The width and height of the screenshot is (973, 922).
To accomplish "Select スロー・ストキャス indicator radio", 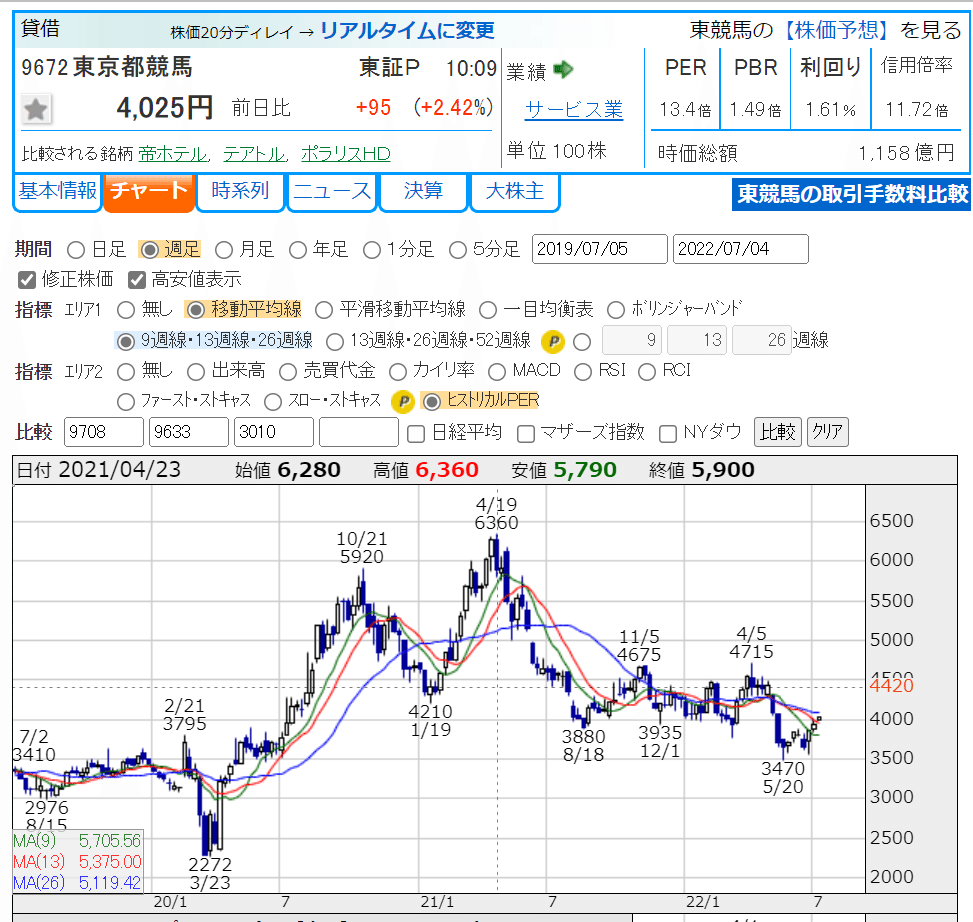I will 273,401.
